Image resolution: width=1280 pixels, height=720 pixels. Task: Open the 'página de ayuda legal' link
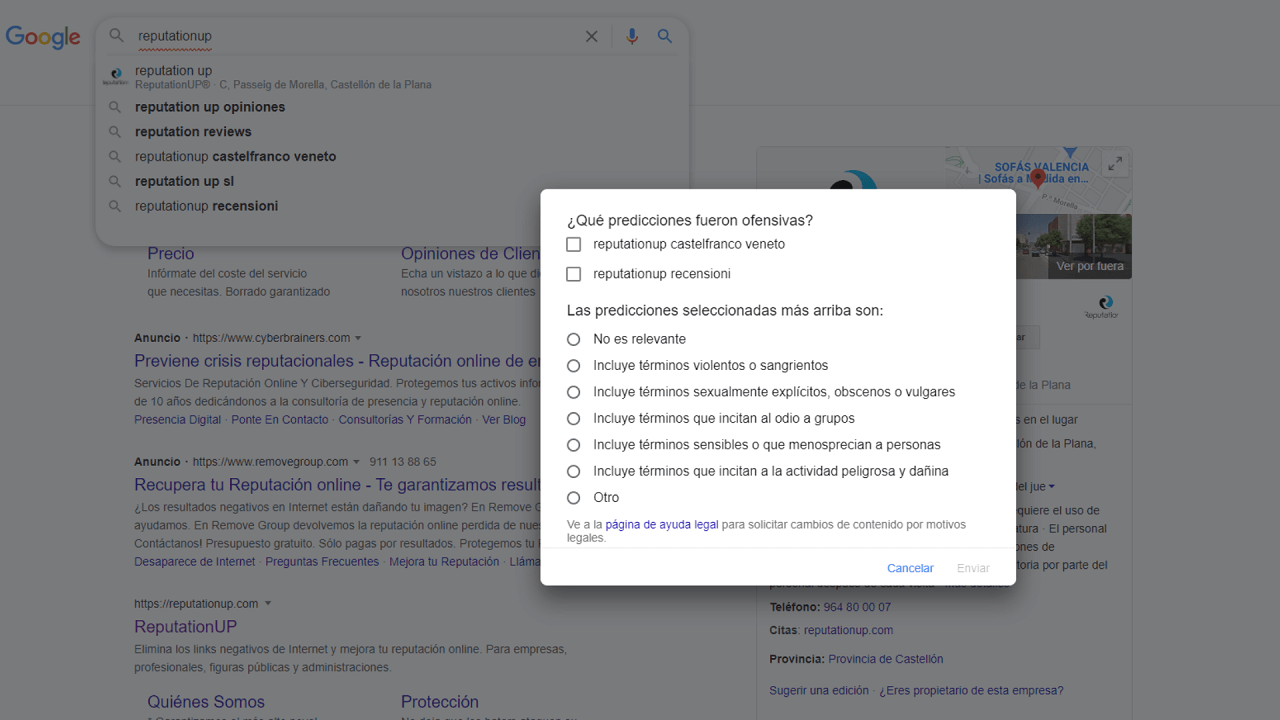[661, 524]
